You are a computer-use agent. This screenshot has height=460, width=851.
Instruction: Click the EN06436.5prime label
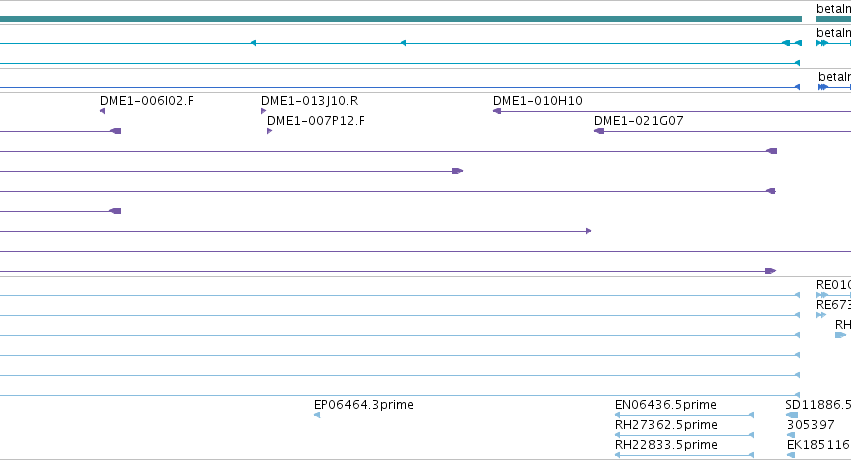coord(666,405)
